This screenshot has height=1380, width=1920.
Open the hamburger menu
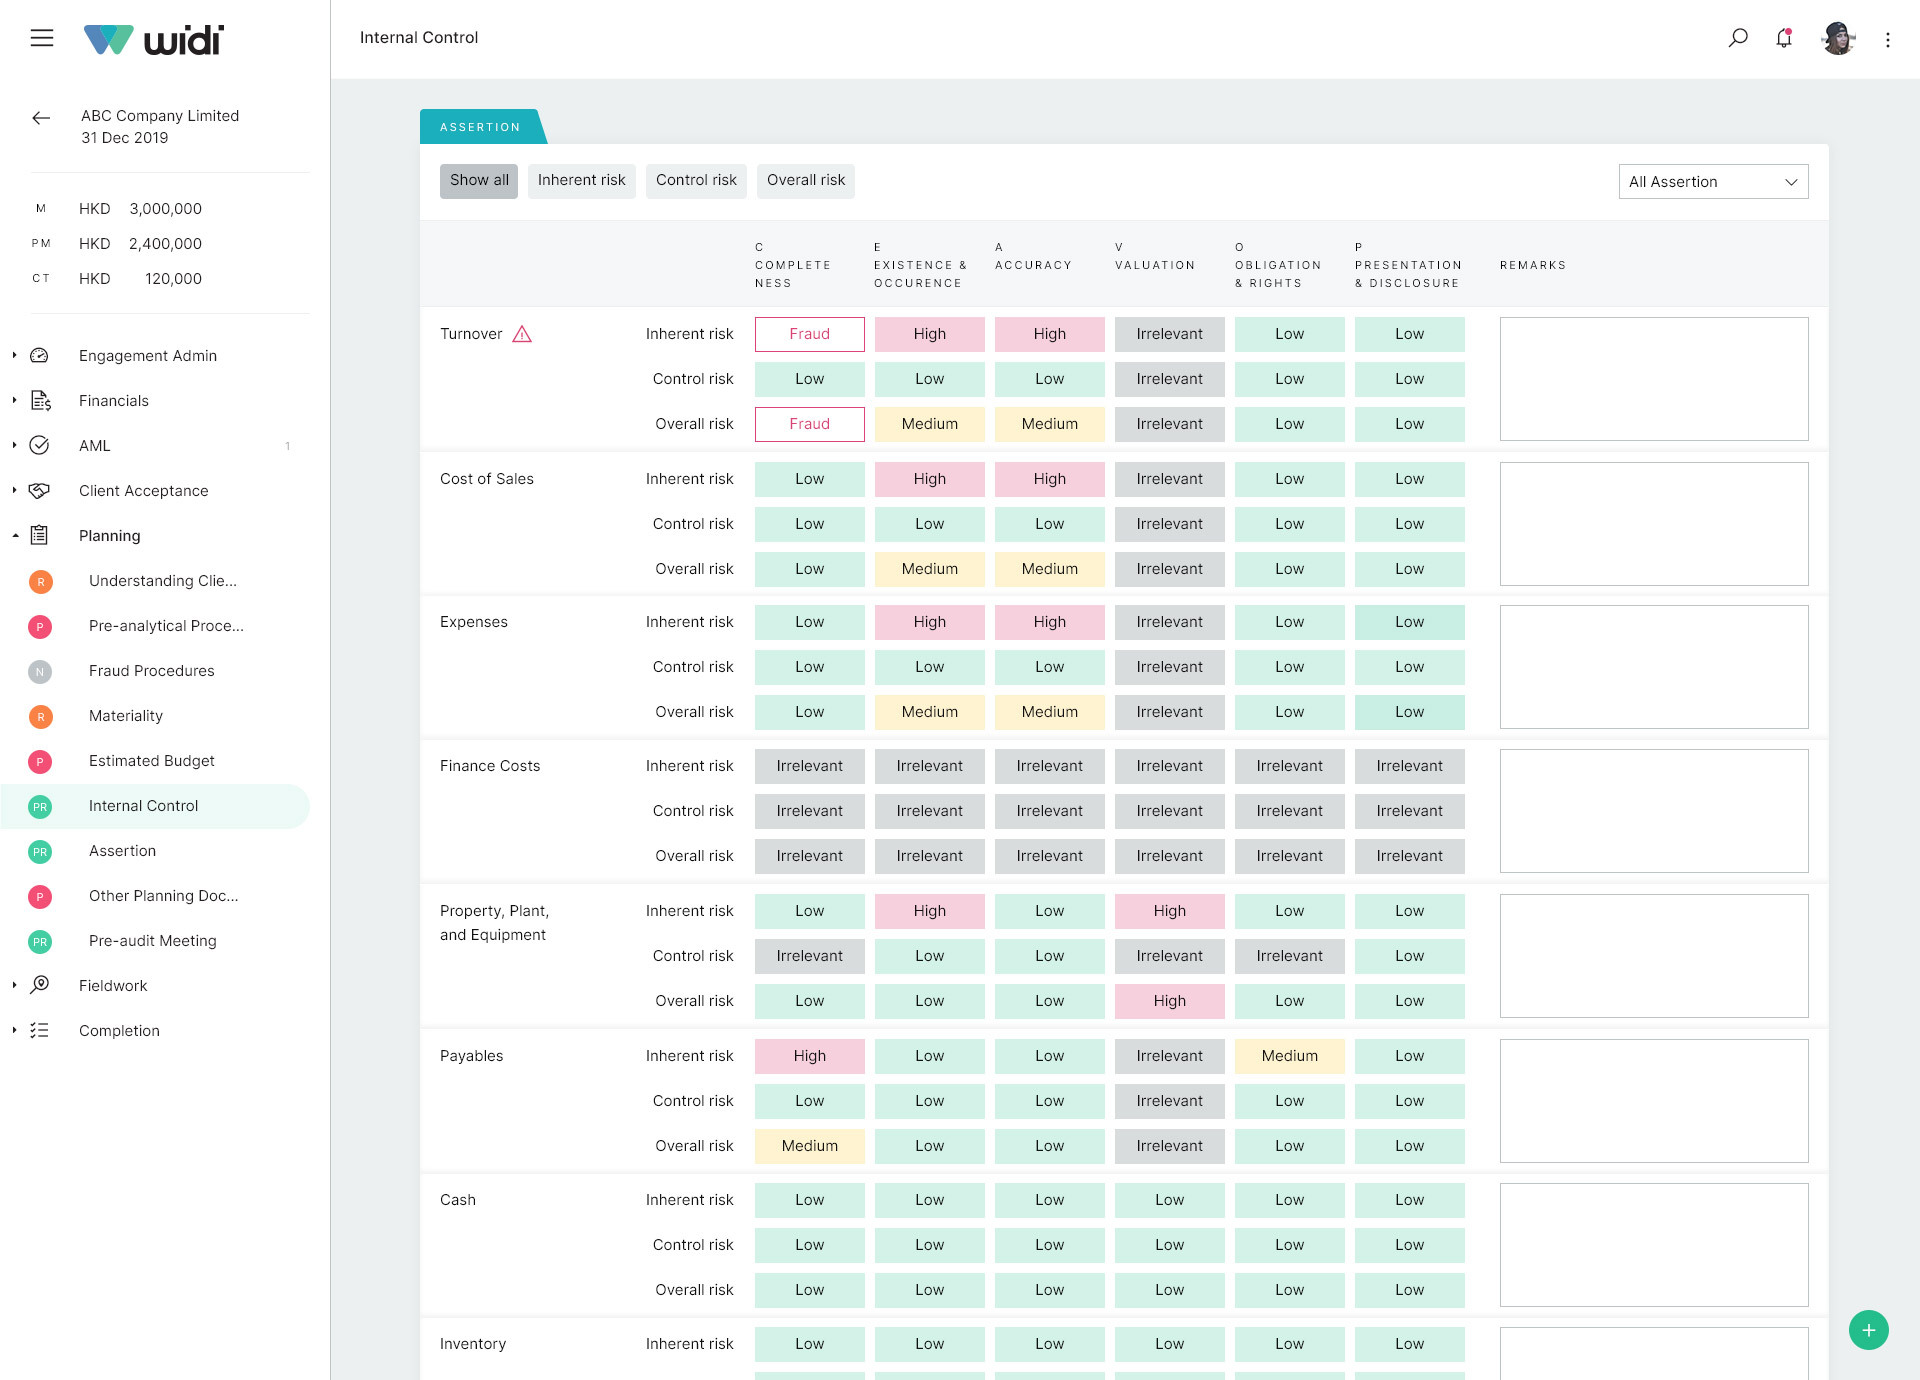tap(42, 38)
